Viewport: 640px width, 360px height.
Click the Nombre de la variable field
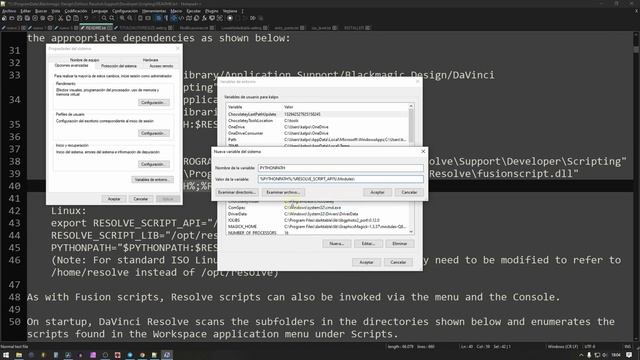coord(340,168)
